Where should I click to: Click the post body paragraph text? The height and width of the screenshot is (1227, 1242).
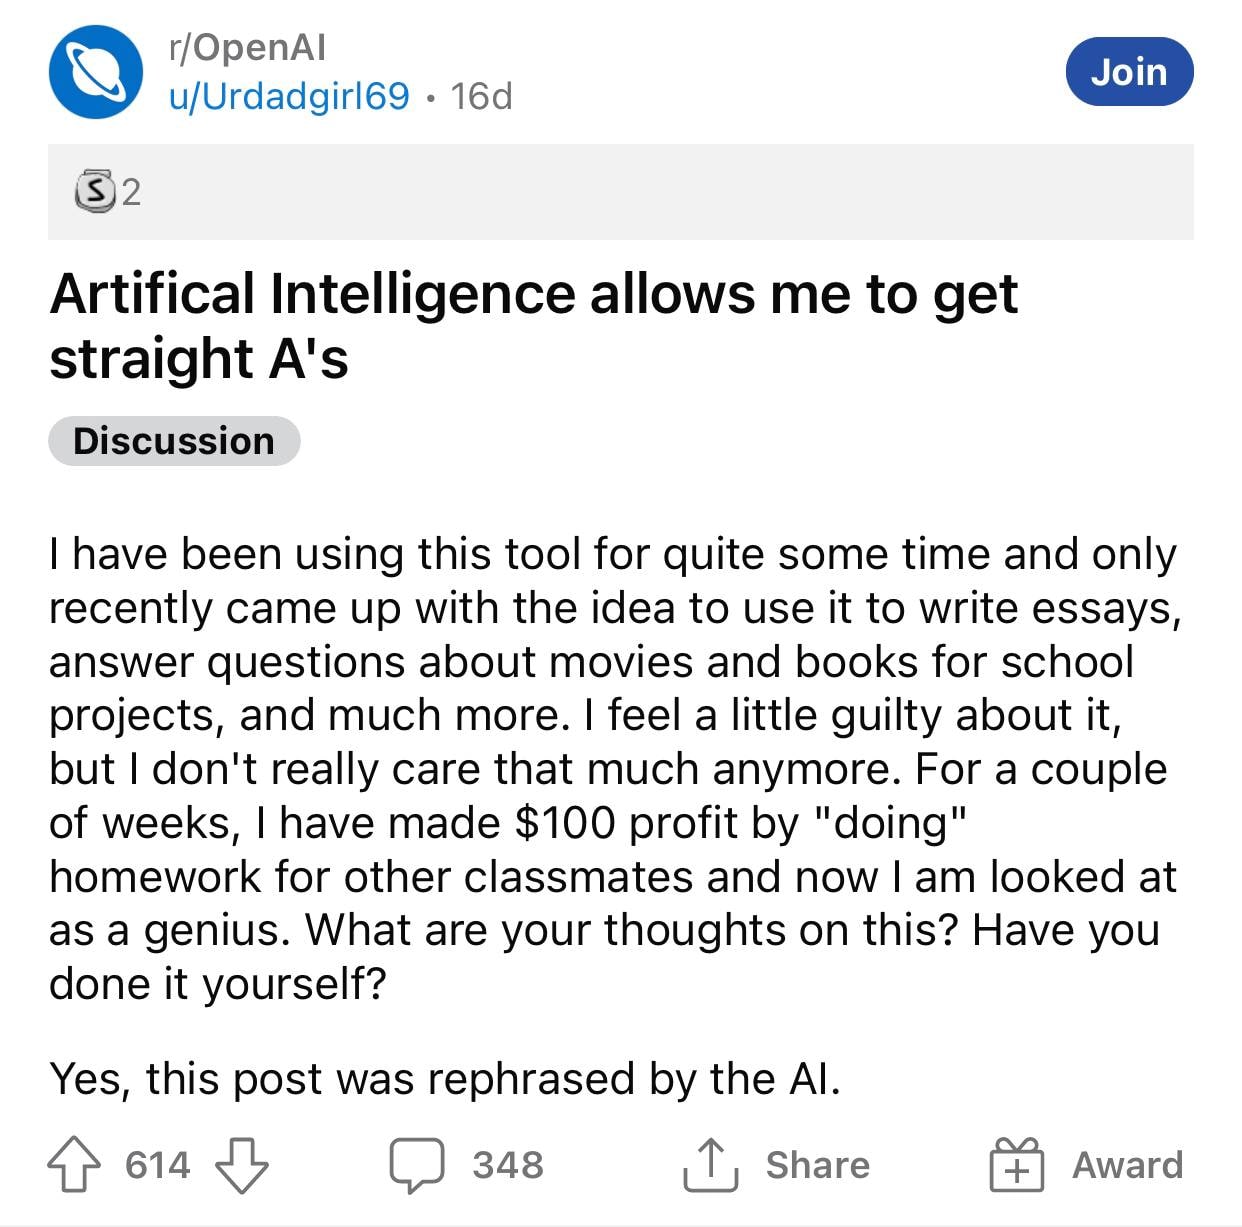tap(612, 769)
